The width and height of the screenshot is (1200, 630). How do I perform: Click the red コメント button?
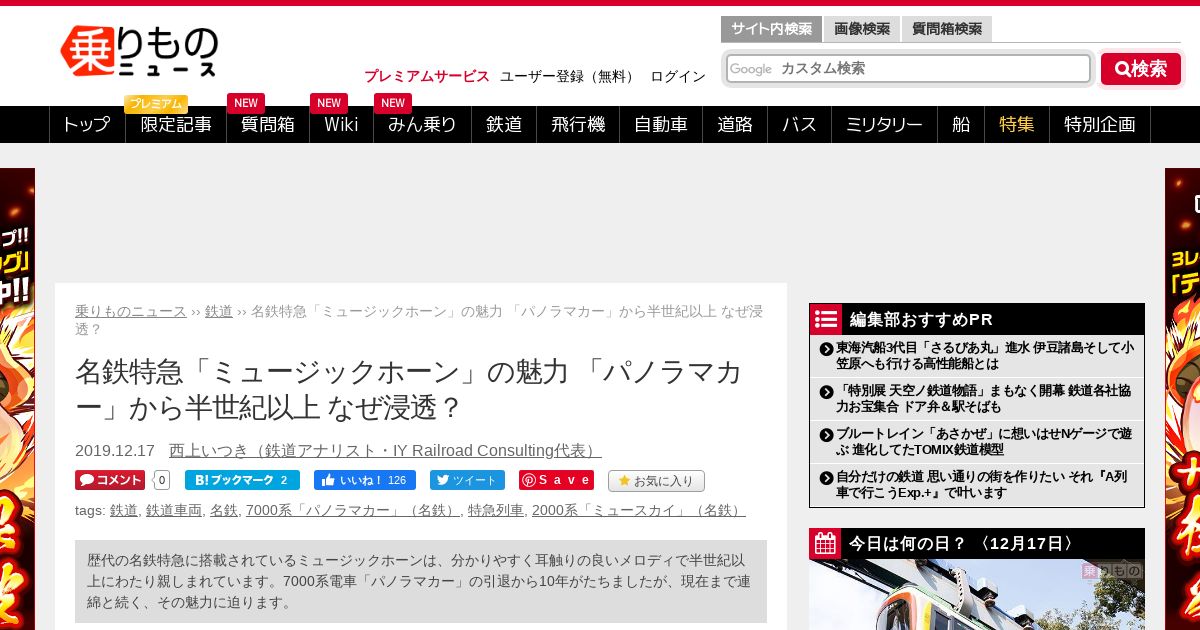tap(110, 480)
